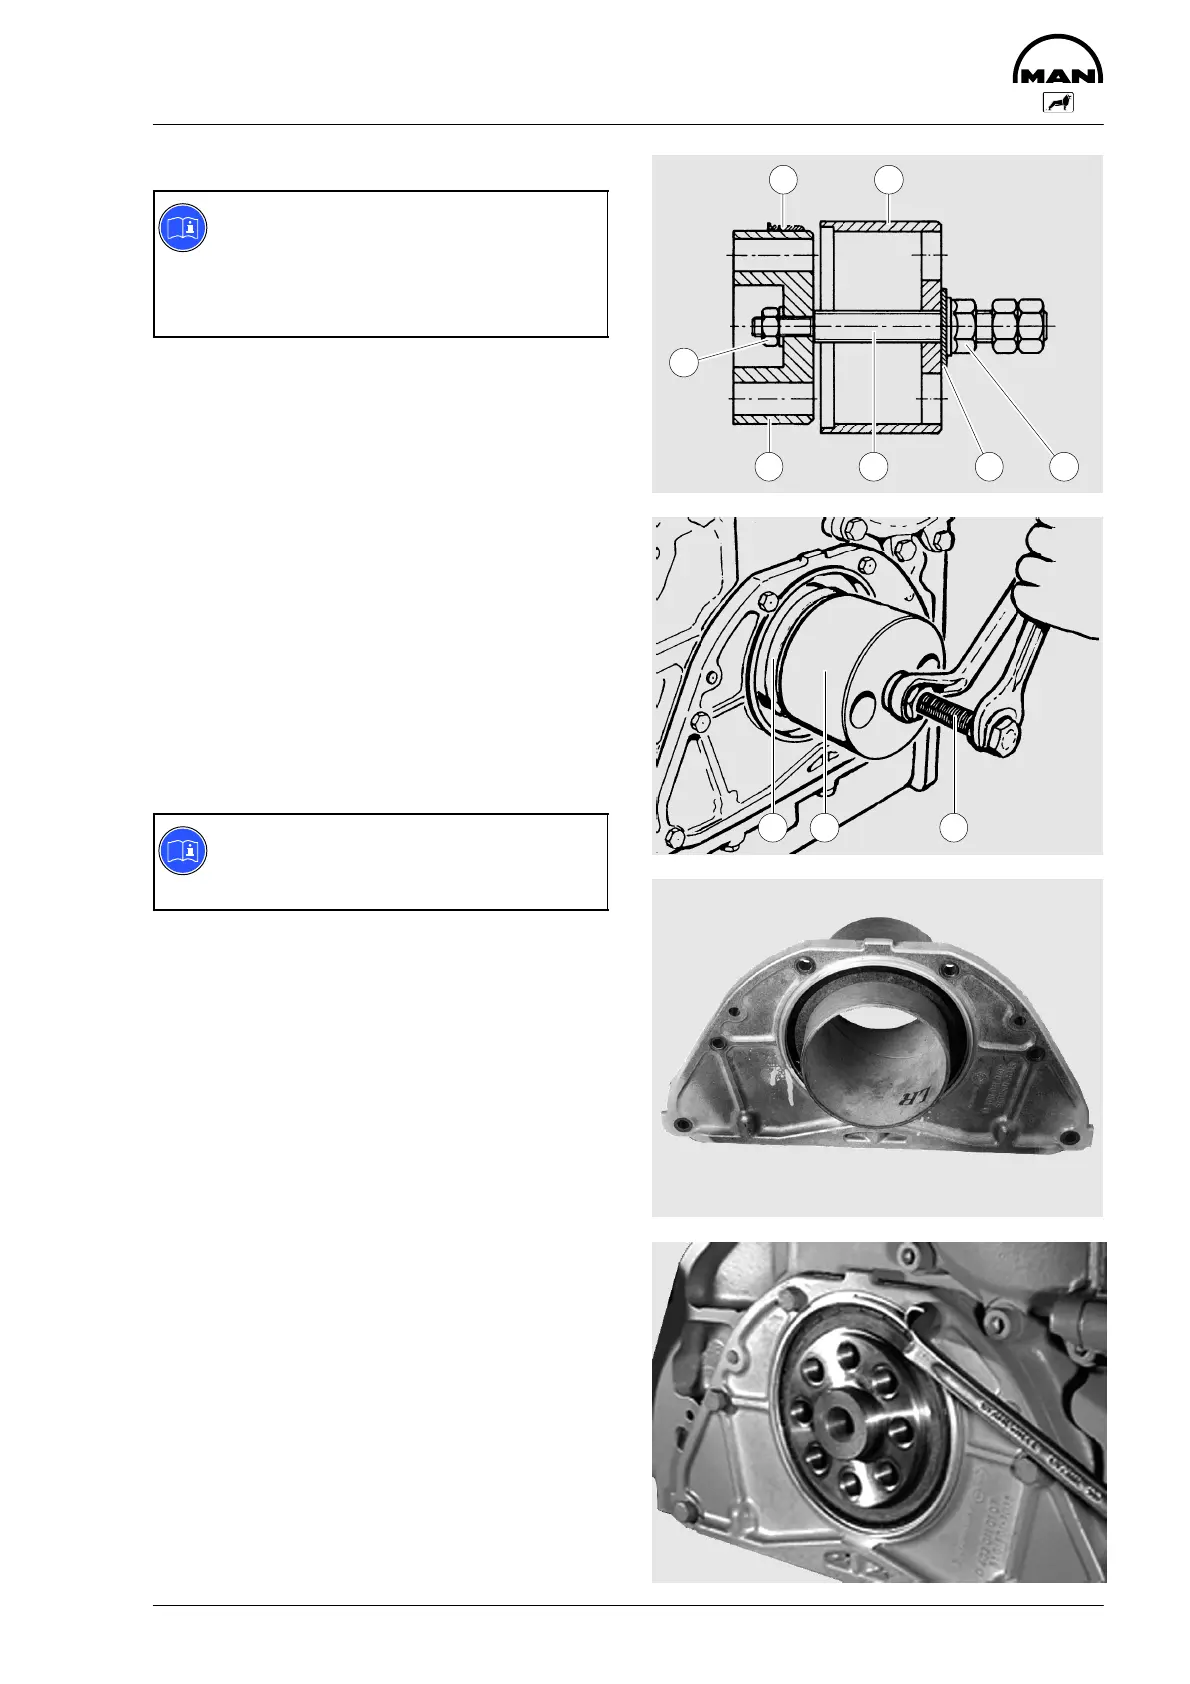Select the callout circle pointing to the small bolt head
Screen dimensions: 1190x1684
click(x=683, y=361)
